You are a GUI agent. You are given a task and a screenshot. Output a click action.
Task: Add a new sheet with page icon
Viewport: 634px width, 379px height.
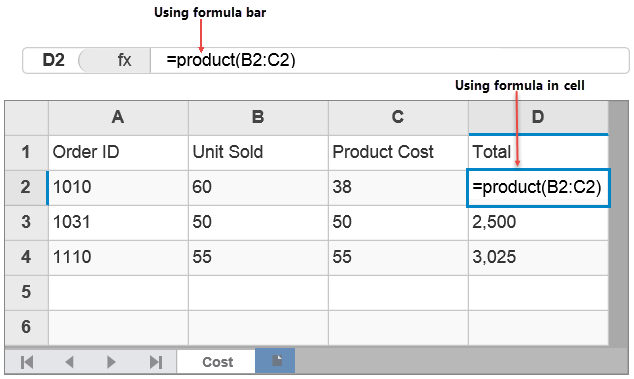tap(275, 360)
